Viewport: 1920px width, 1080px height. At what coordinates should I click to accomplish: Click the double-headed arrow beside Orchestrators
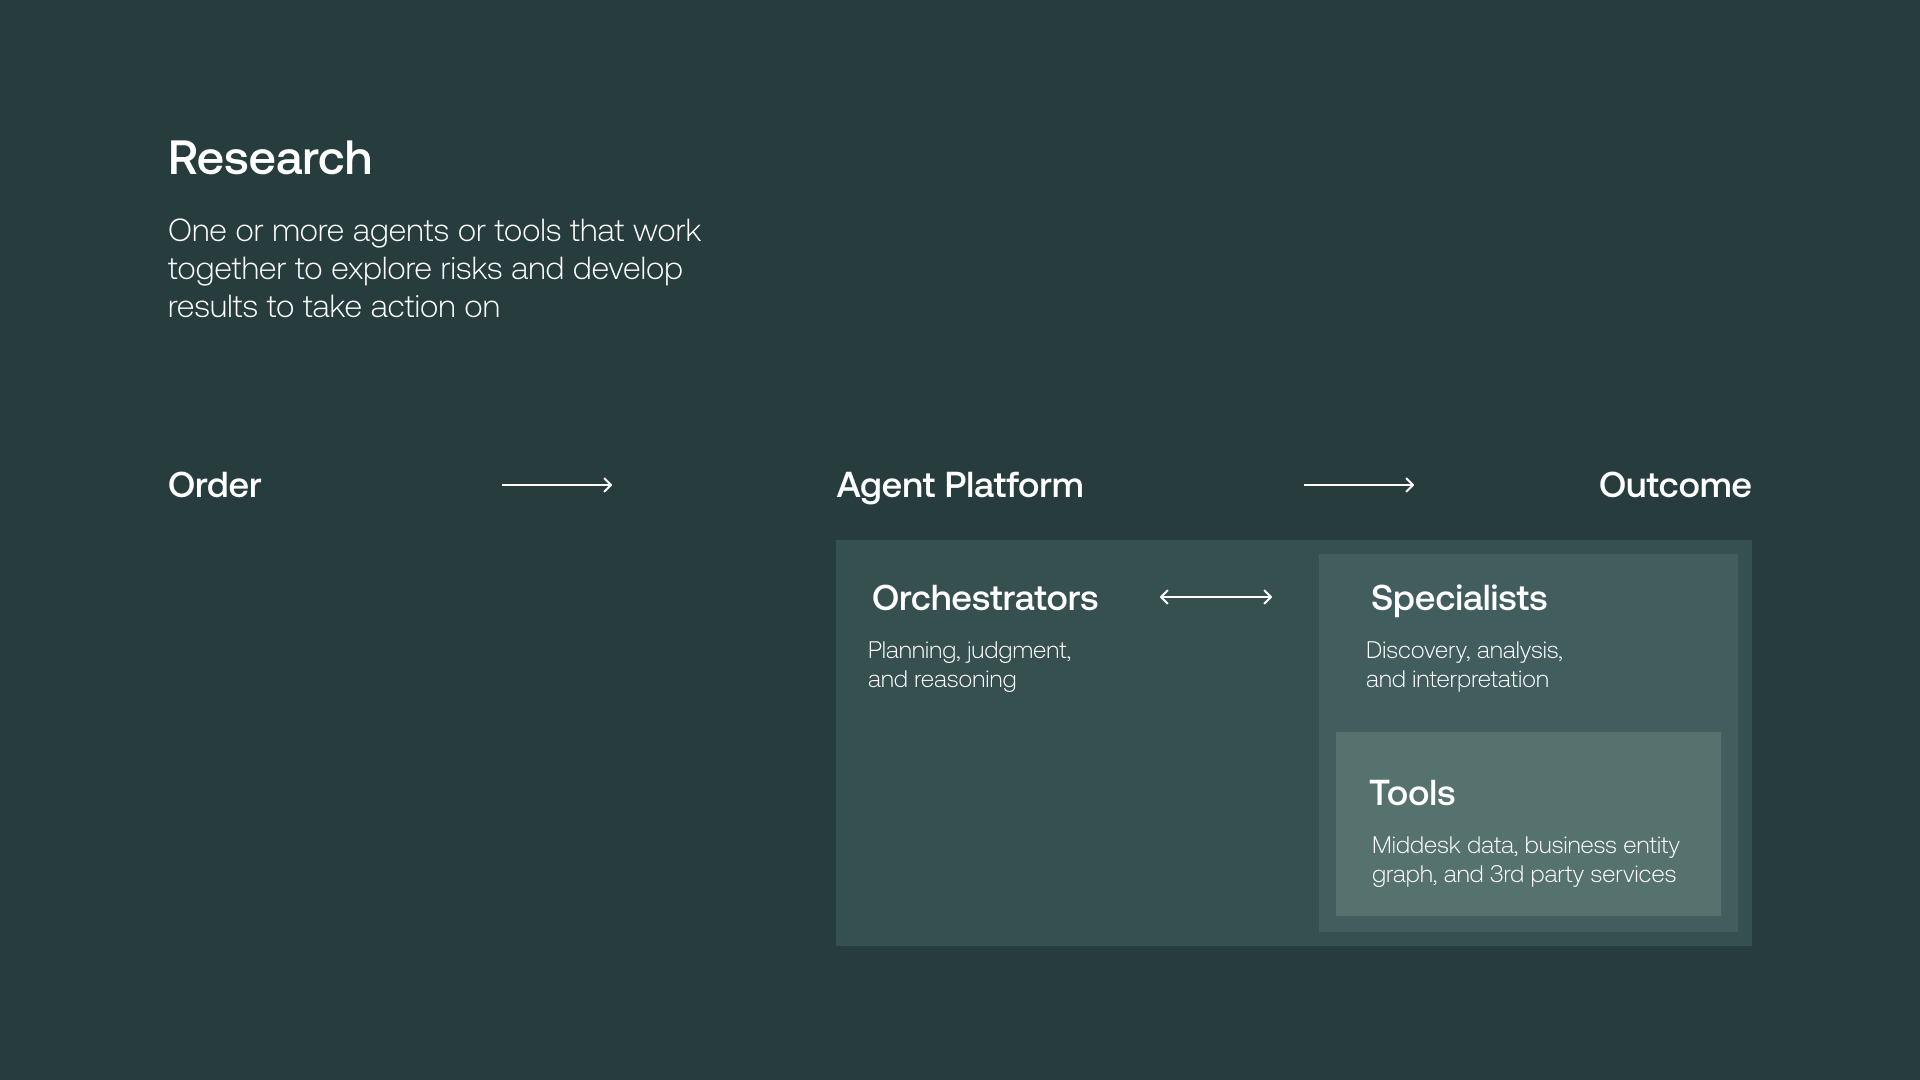click(x=1216, y=597)
